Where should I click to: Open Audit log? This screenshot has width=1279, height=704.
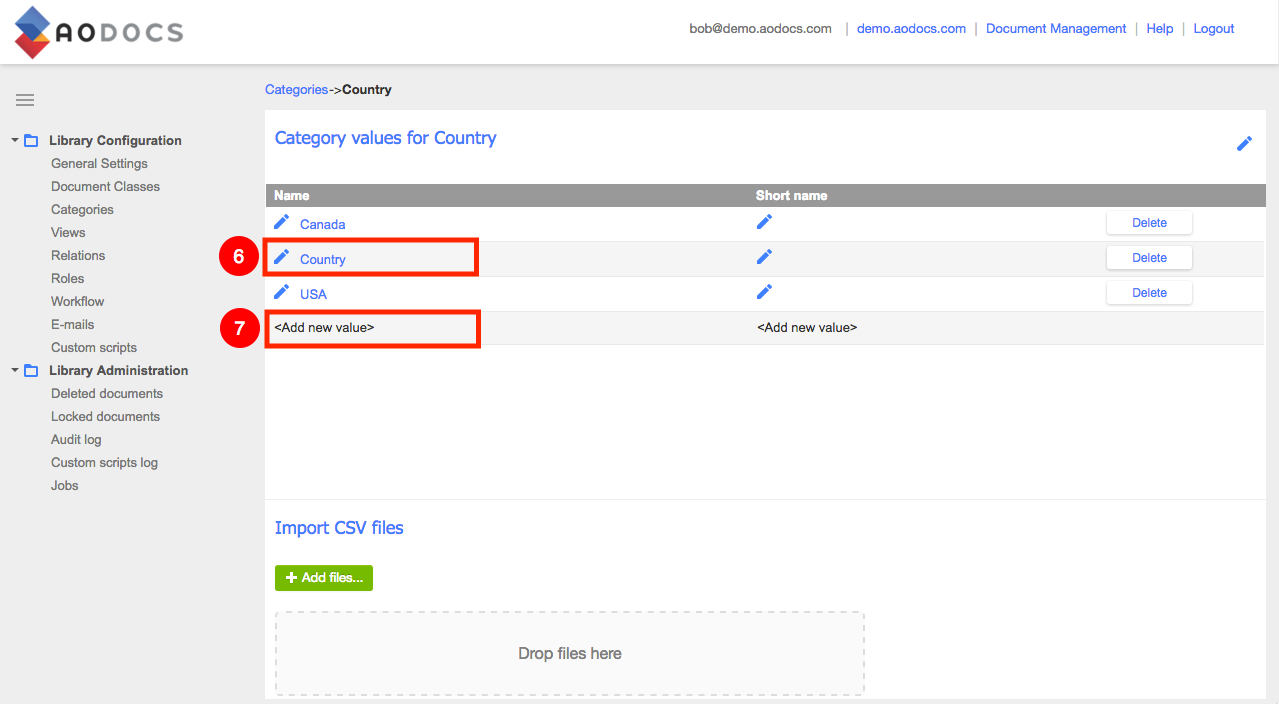pyautogui.click(x=76, y=440)
